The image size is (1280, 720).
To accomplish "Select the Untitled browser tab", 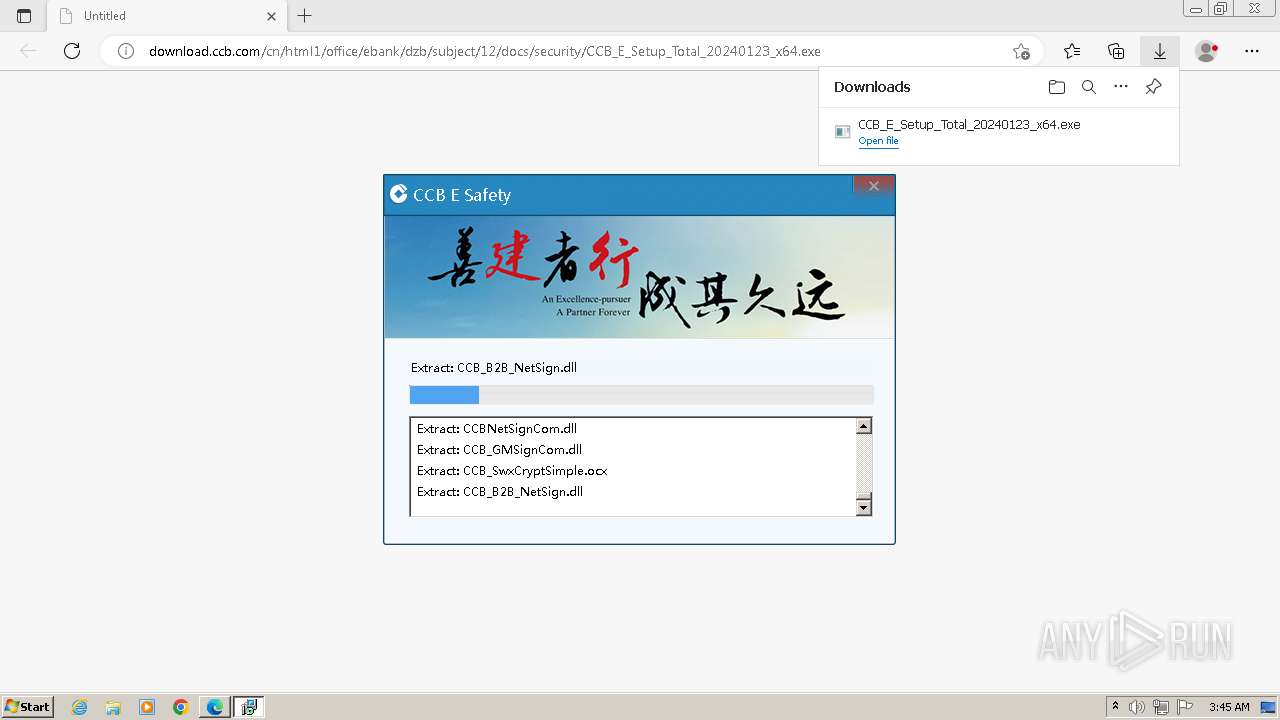I will point(168,16).
